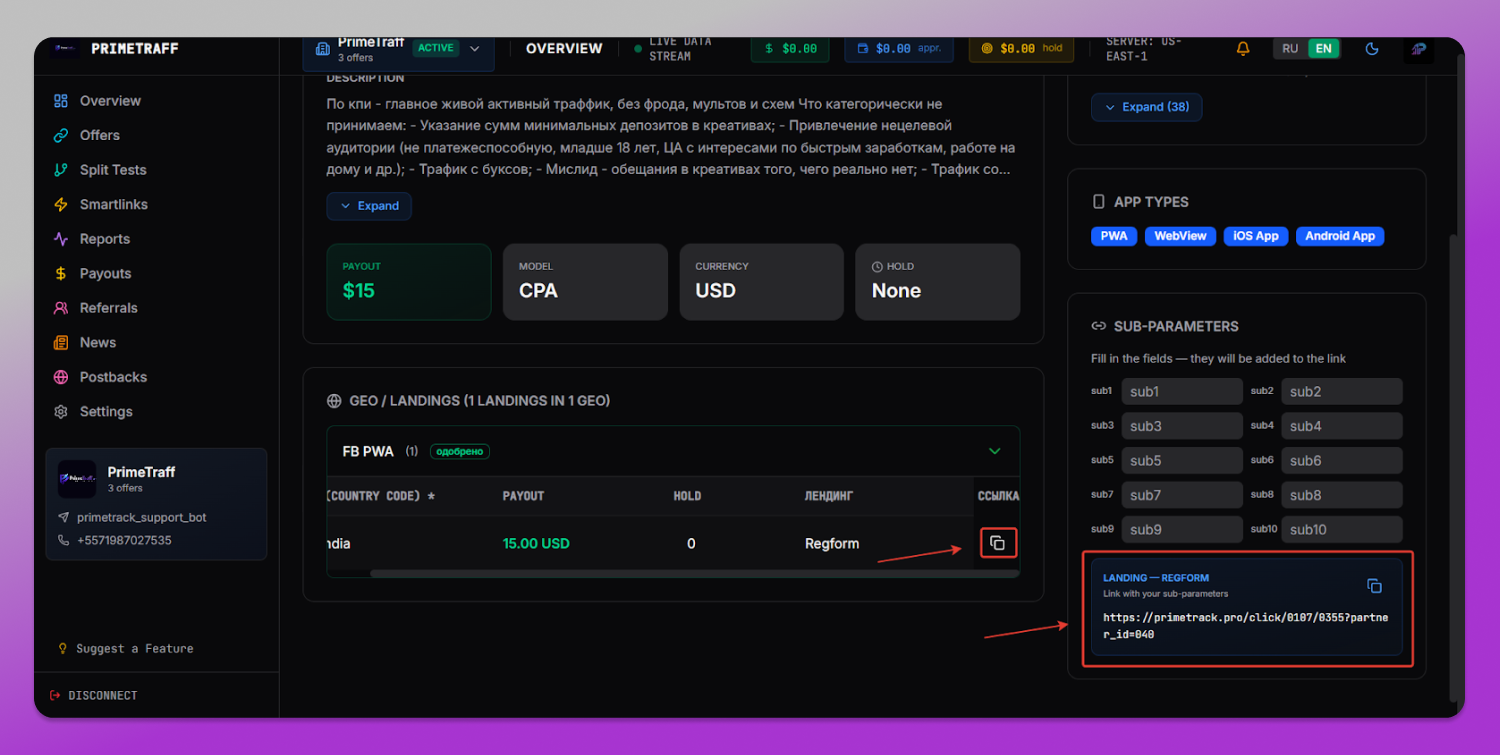Click the $0.00 hold balance badge
This screenshot has width=1500, height=755.
click(x=1021, y=48)
